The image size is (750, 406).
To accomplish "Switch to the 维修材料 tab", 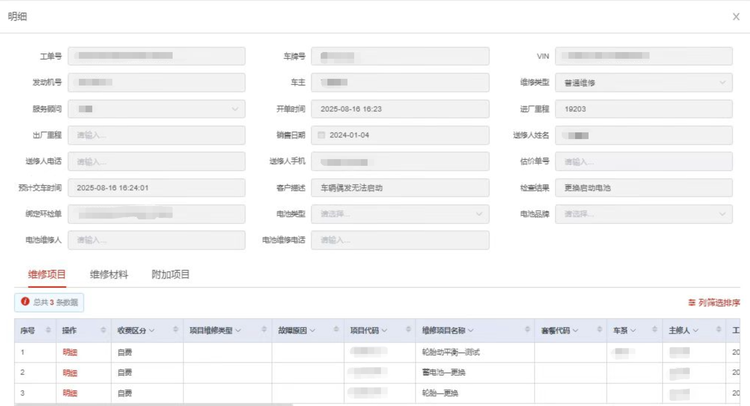I will click(109, 274).
